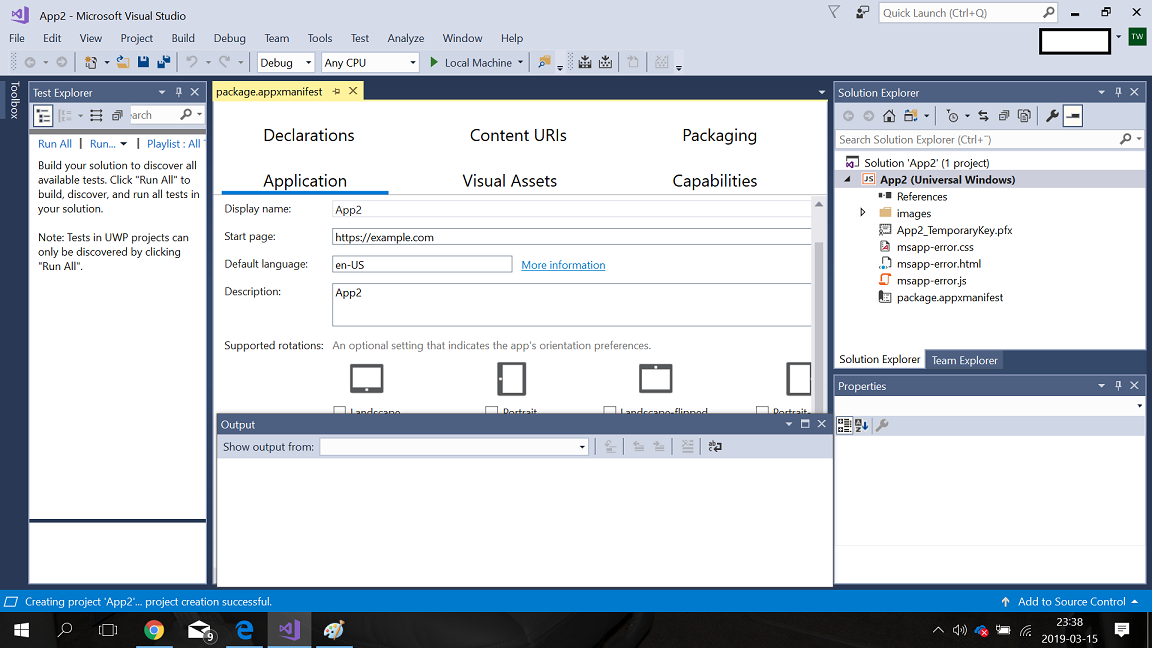1152x648 pixels.
Task: Click the feedback icon next to Quick Launch
Action: (x=862, y=12)
